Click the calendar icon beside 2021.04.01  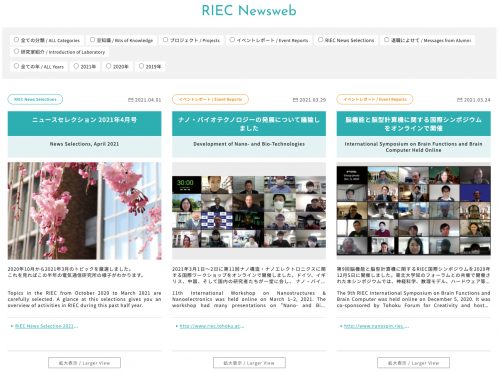click(131, 100)
